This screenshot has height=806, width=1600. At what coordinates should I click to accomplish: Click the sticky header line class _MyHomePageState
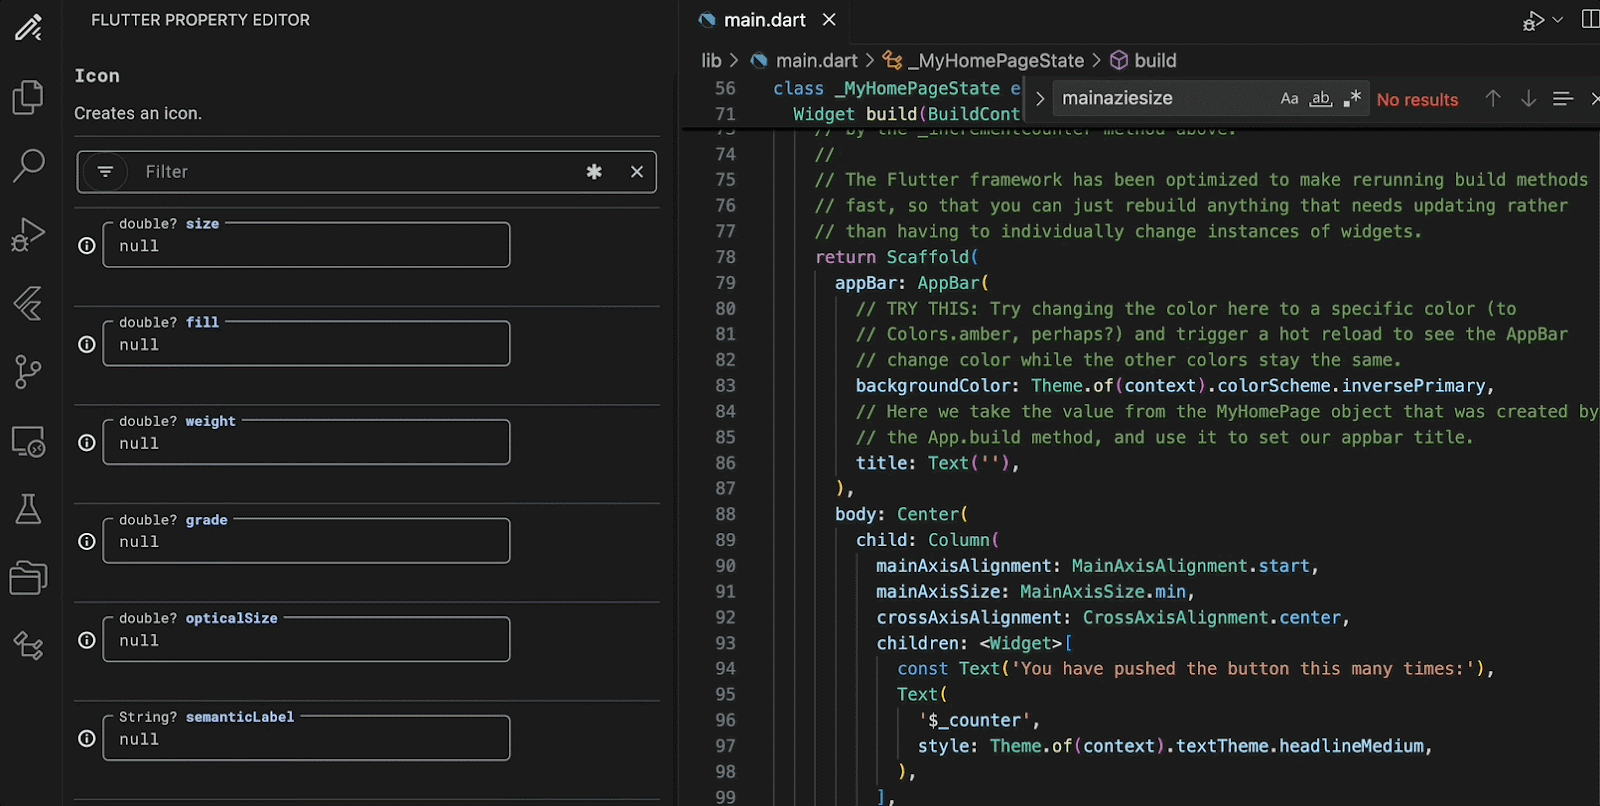(897, 89)
